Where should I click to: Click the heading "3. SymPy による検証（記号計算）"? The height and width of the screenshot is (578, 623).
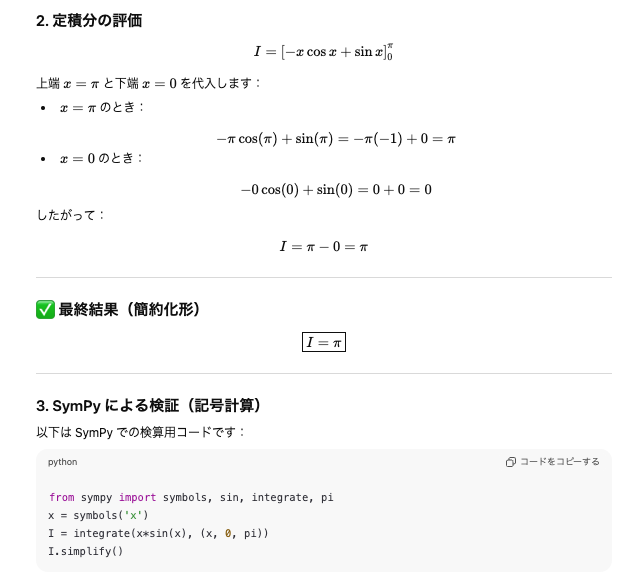148,405
